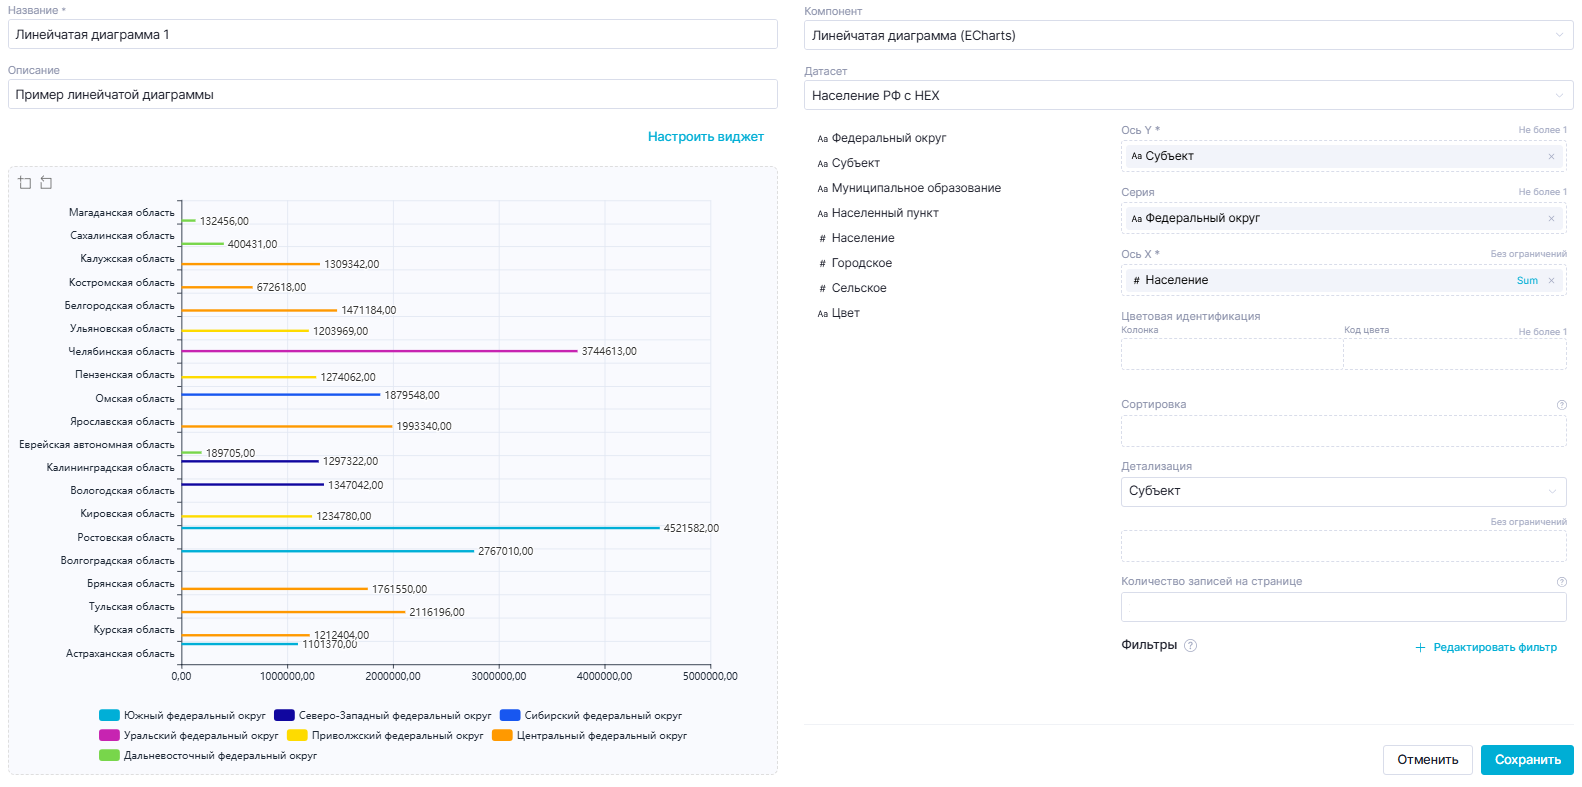Viewport: 1582px width, 787px height.
Task: Toggle Центральный федеральный округ legend swatch
Action: (x=502, y=735)
